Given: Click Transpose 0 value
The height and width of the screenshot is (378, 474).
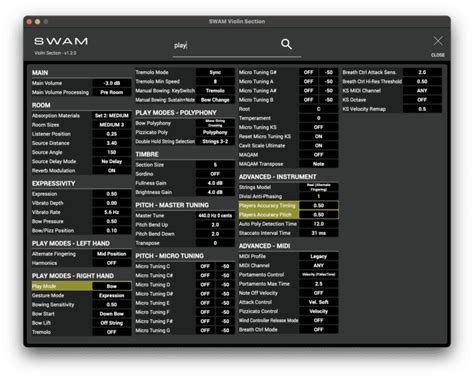Looking at the screenshot, I should (215, 243).
